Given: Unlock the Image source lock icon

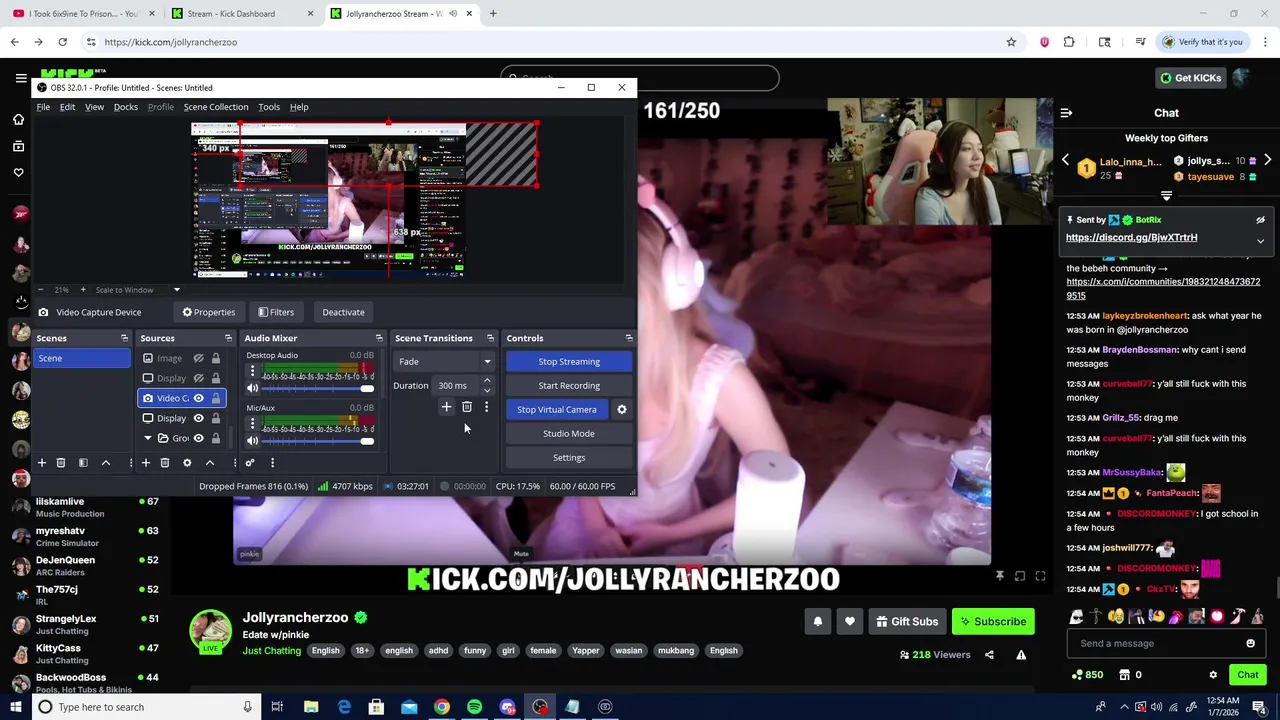Looking at the screenshot, I should pyautogui.click(x=215, y=358).
